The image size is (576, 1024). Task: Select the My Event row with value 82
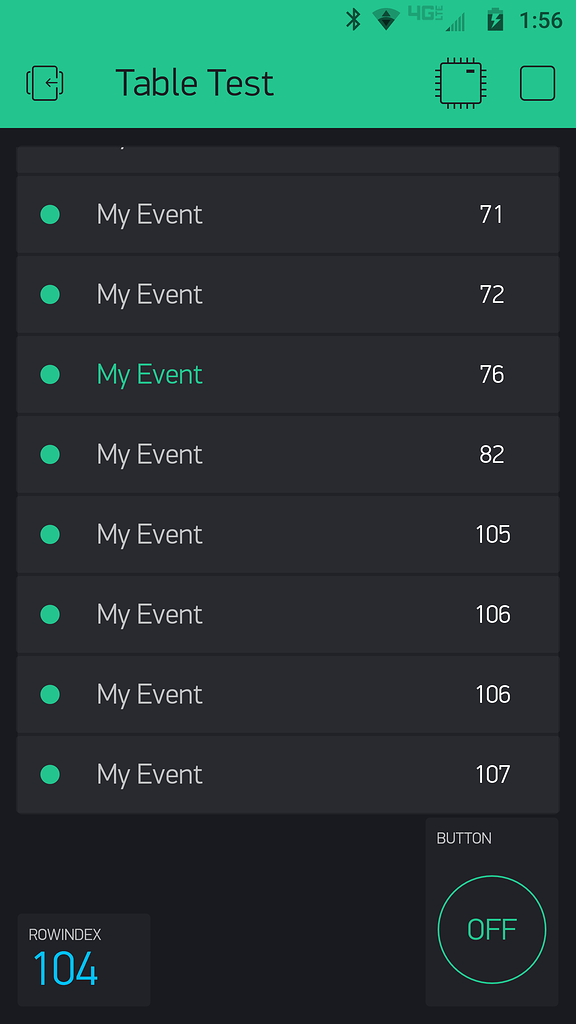coord(288,454)
